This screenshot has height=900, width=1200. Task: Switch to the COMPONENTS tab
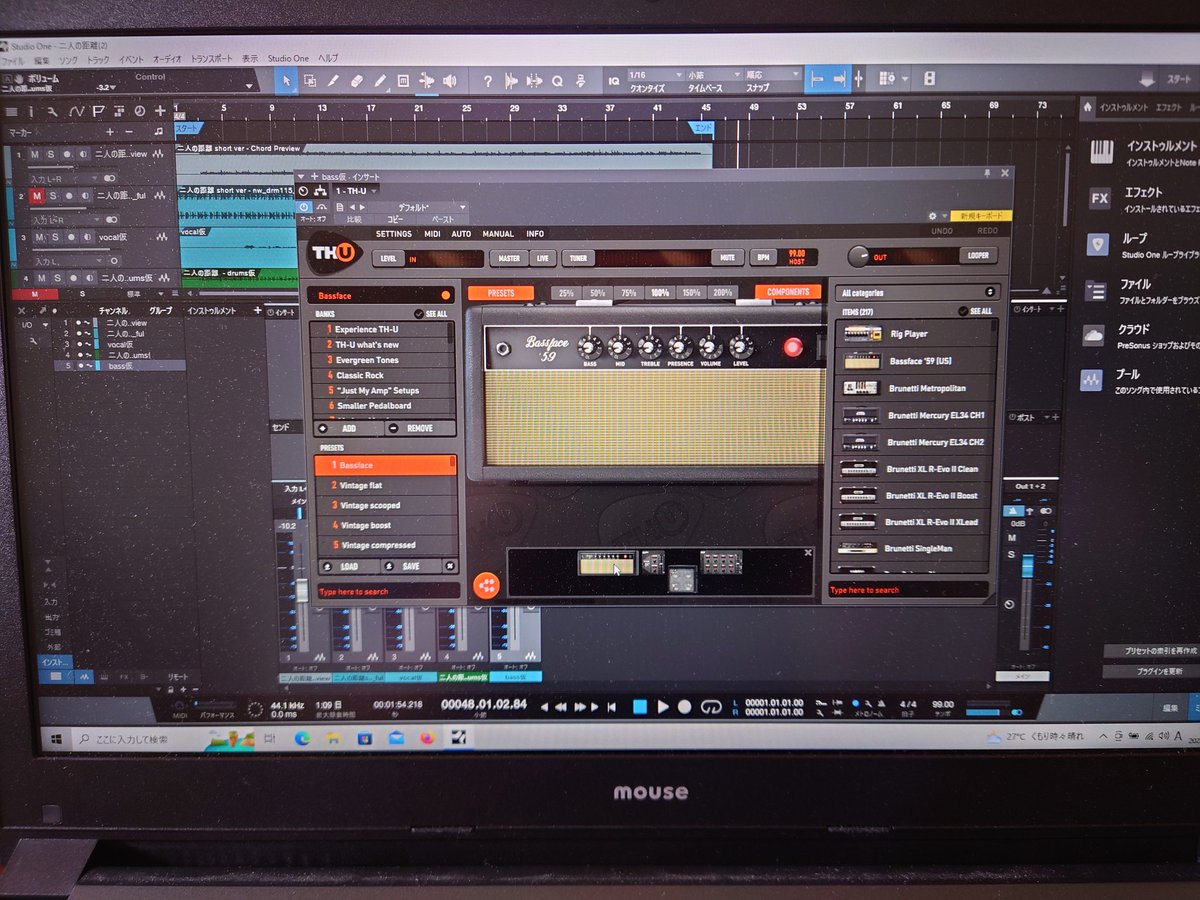[x=788, y=292]
